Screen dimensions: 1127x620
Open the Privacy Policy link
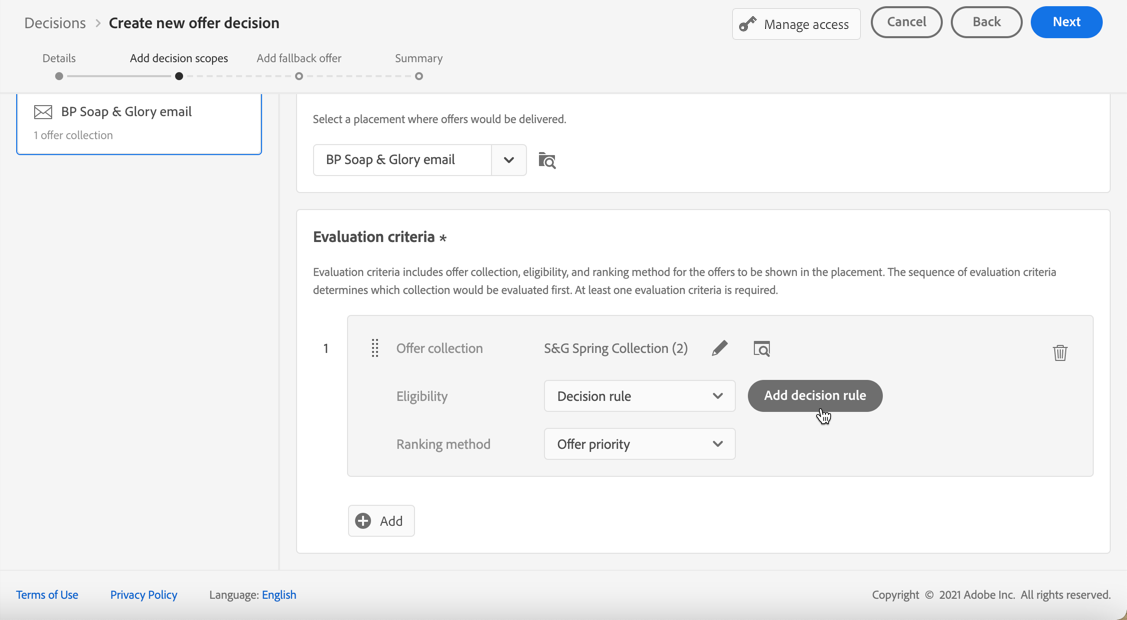coord(143,595)
